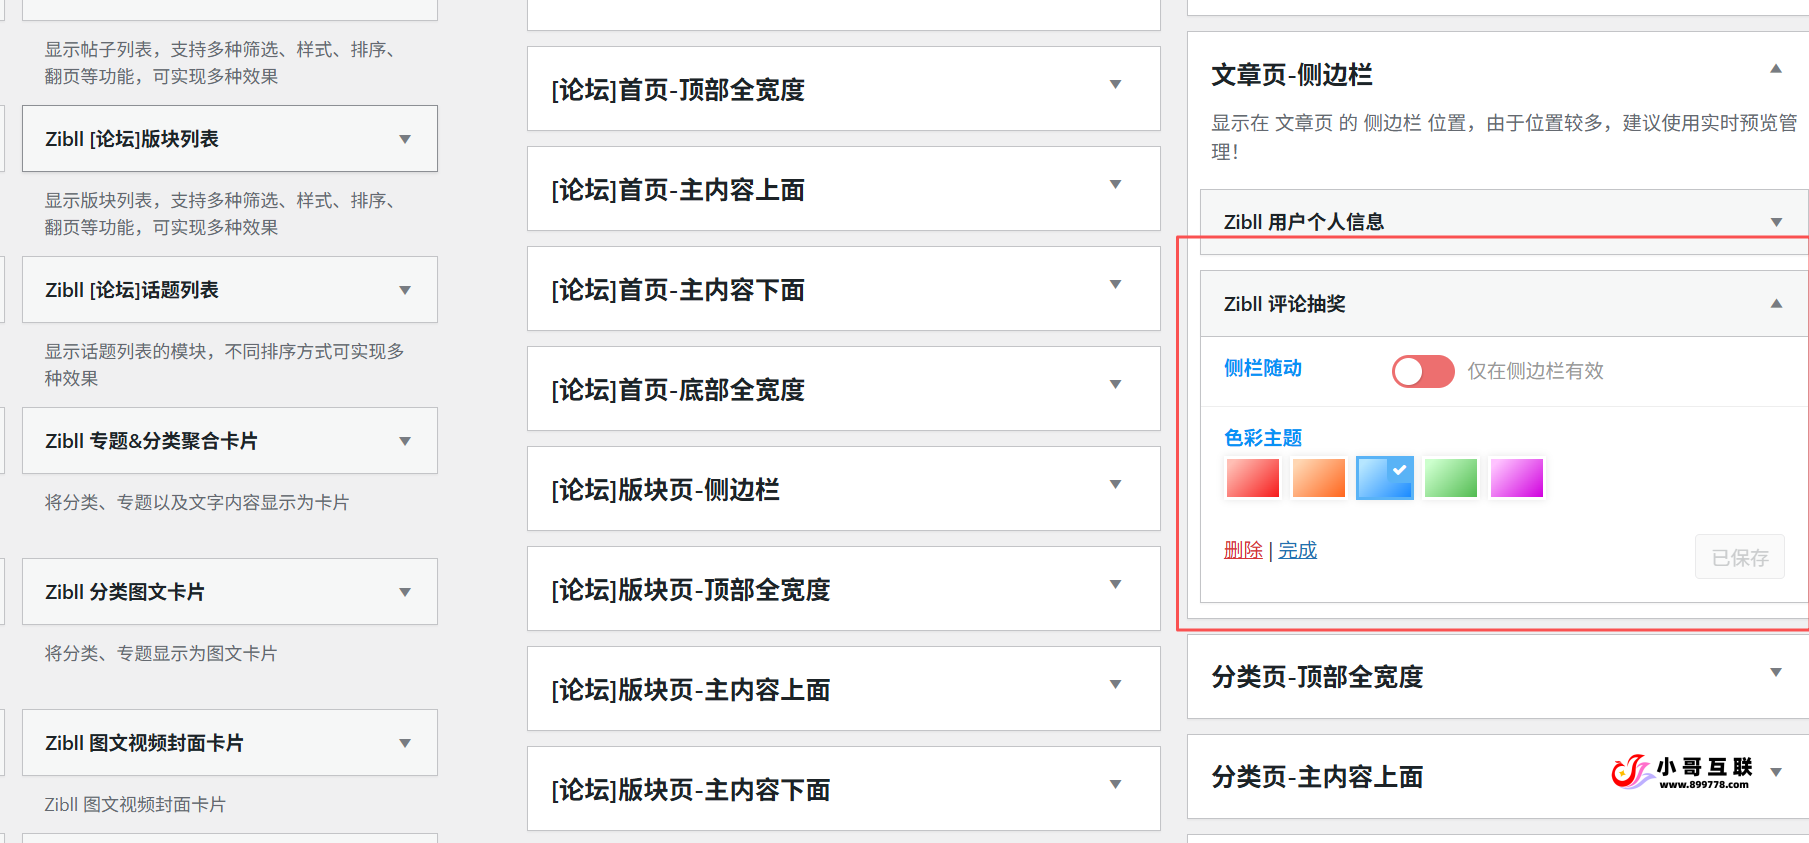The image size is (1809, 843).
Task: Pick the purple color theme swatch
Action: click(1516, 478)
